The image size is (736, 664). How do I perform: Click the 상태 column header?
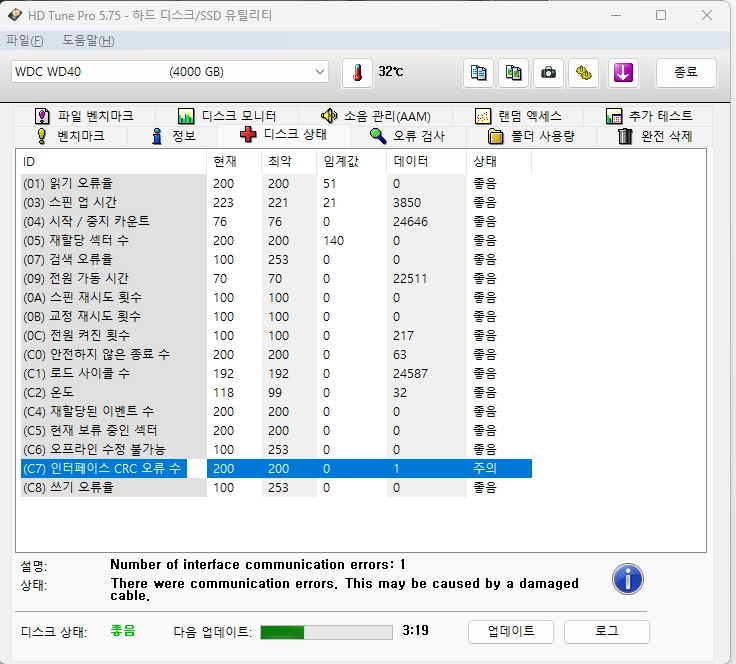(499, 162)
